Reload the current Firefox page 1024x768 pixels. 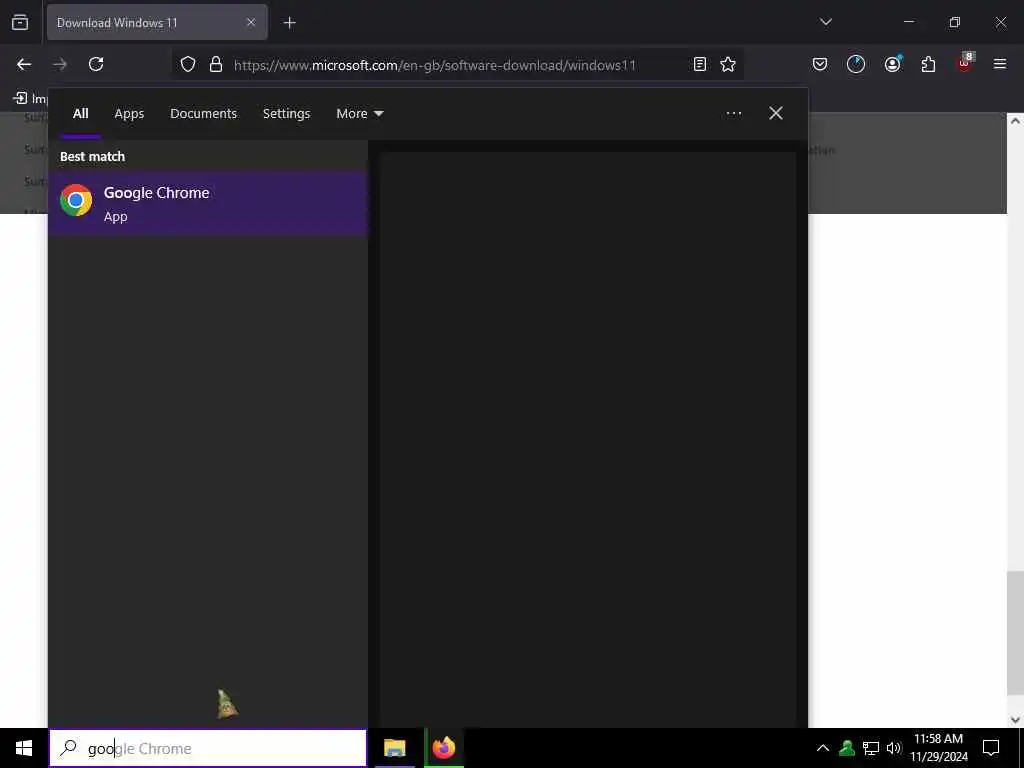point(96,64)
